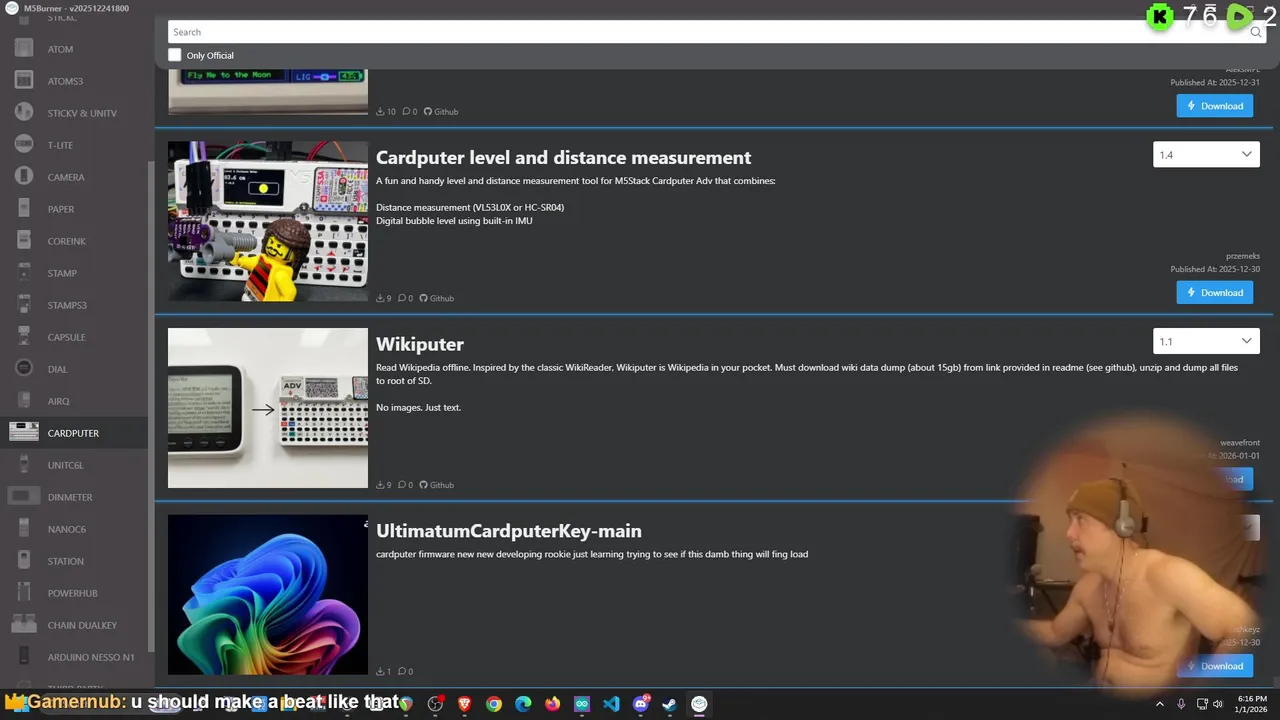The width and height of the screenshot is (1280, 720).
Task: Toggle the Only Official checkbox
Action: tap(175, 55)
